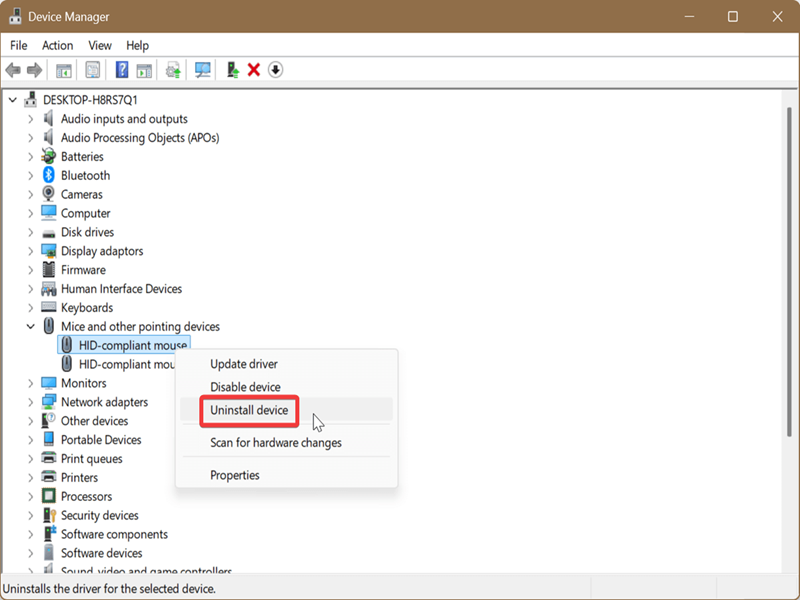This screenshot has height=600, width=800.
Task: Expand the Portable Devices chevron
Action: [31, 440]
